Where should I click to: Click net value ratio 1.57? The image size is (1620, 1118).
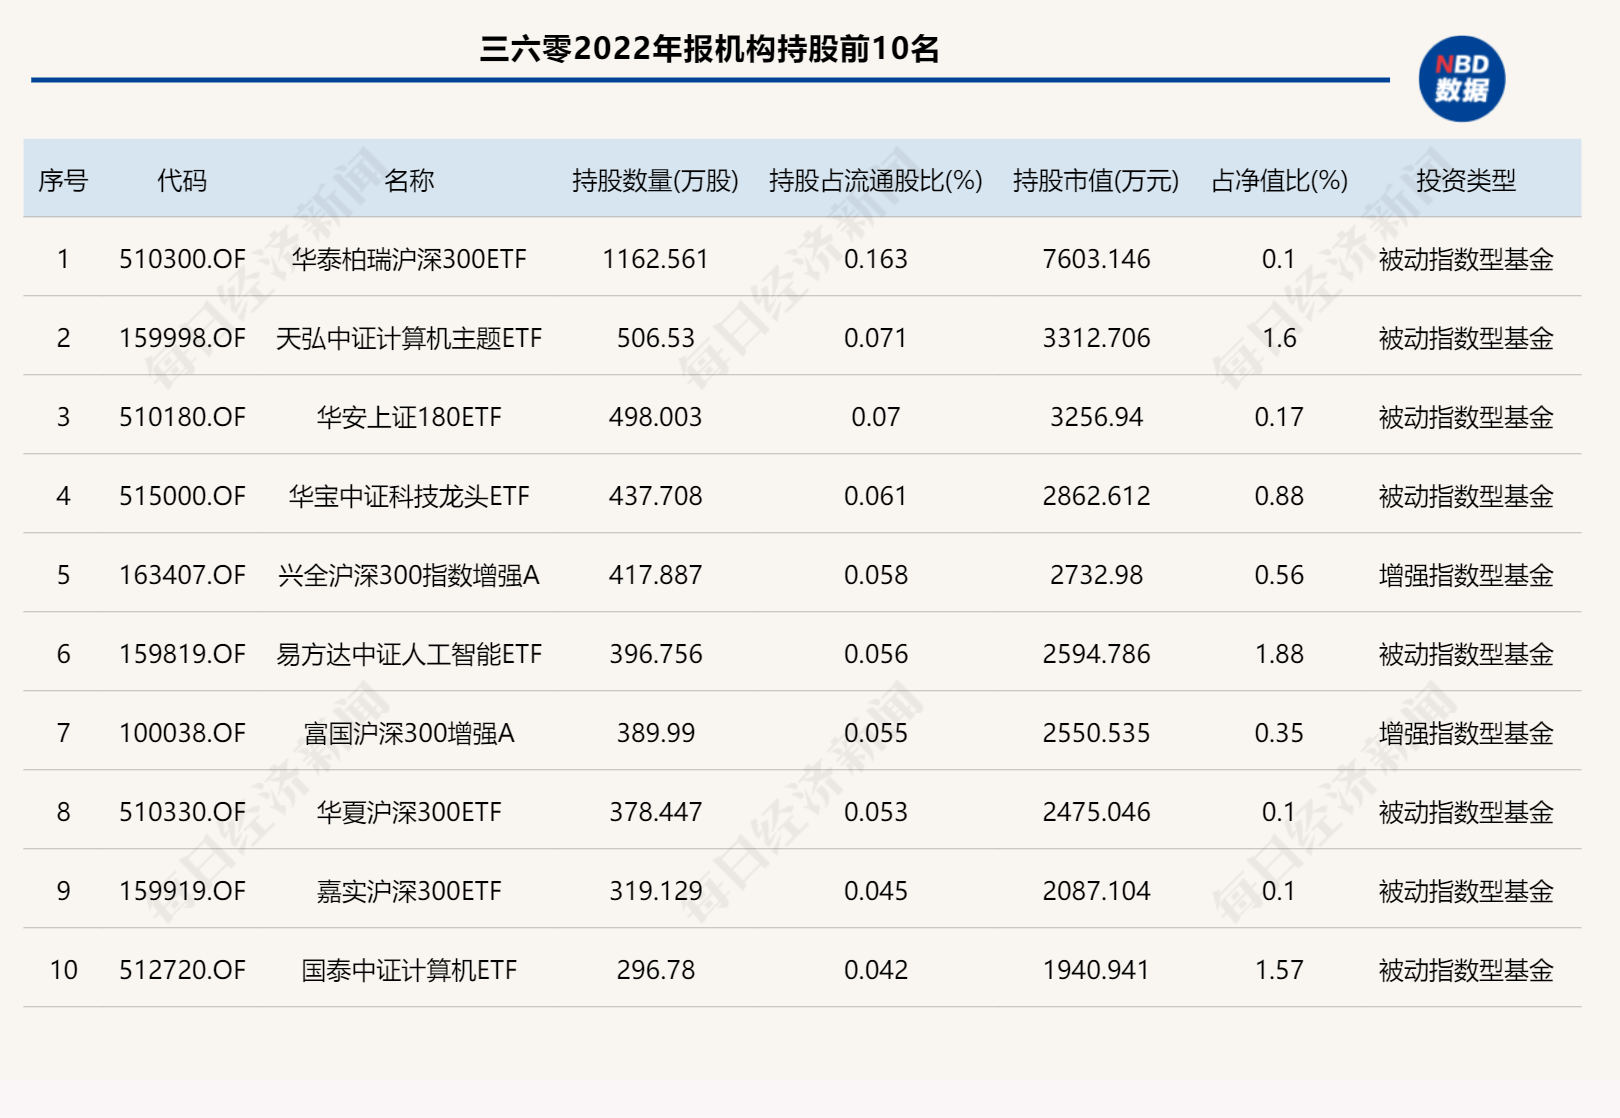pos(1279,971)
